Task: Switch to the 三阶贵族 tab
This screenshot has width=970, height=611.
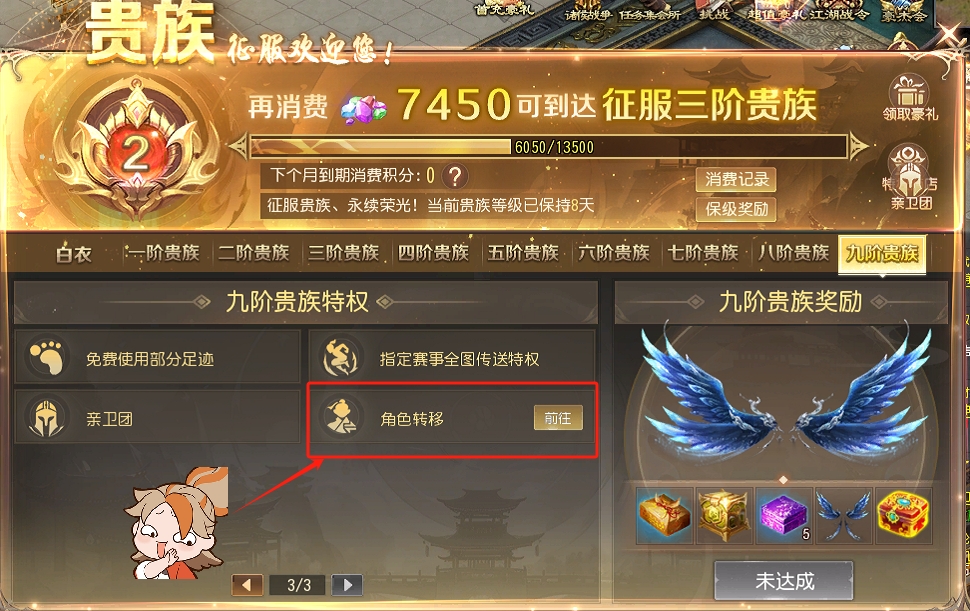Action: pos(343,253)
